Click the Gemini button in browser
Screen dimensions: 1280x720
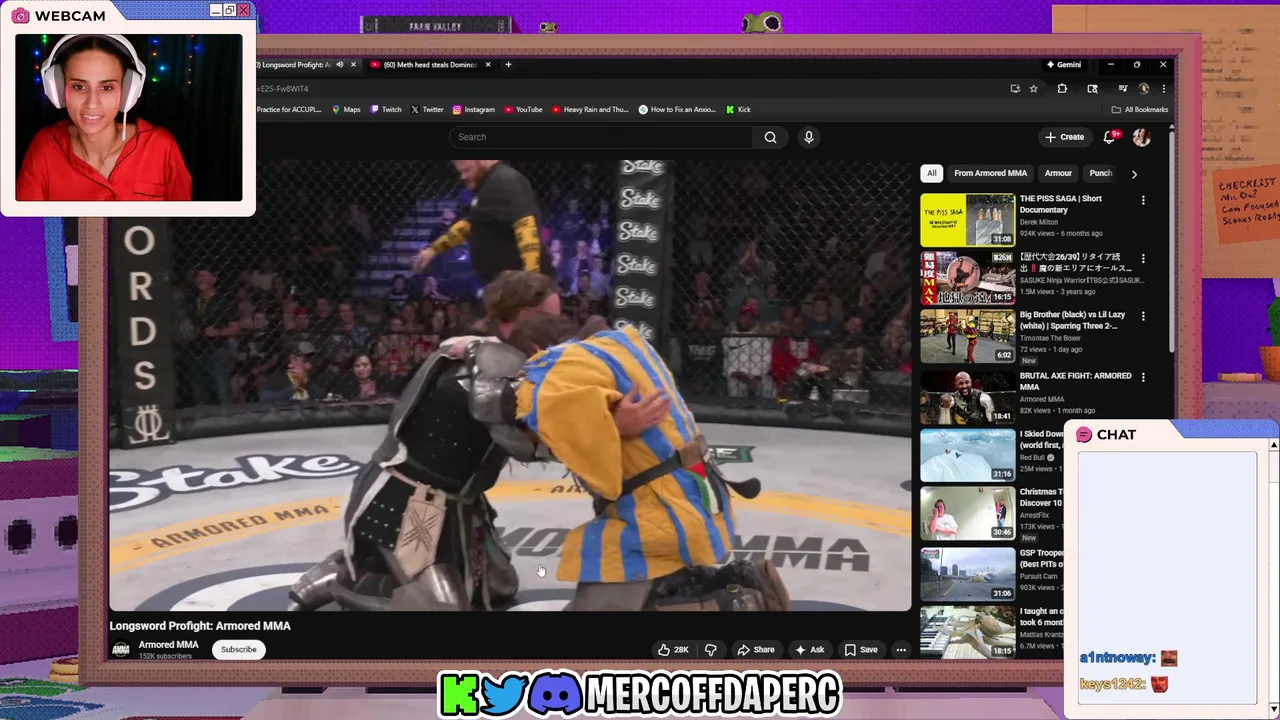[1064, 65]
